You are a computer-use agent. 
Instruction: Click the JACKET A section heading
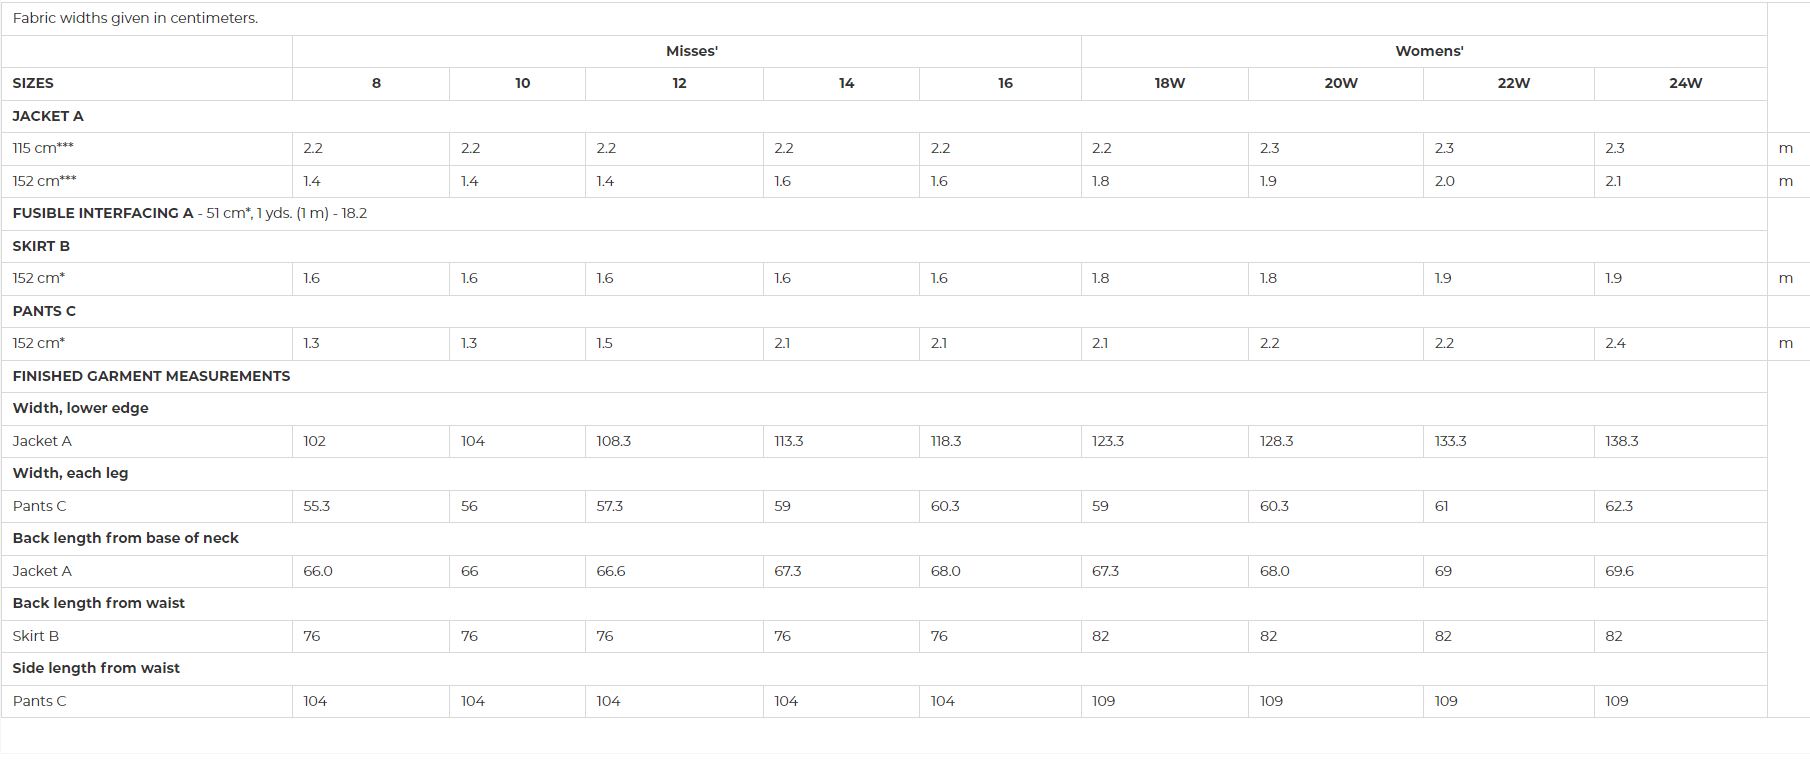coord(48,116)
